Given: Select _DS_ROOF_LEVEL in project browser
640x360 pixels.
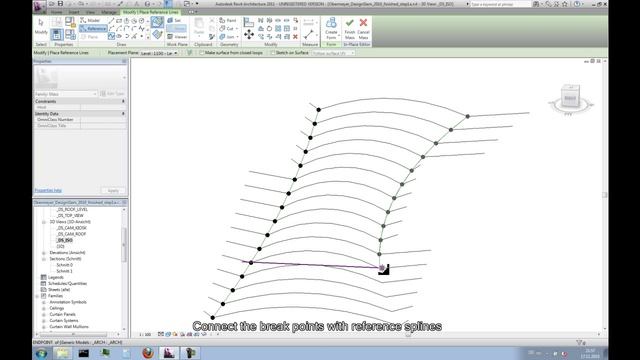Looking at the screenshot, I should [x=72, y=209].
